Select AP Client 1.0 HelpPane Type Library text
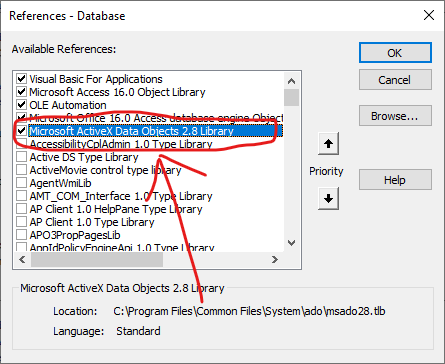The width and height of the screenshot is (445, 364). [x=116, y=209]
